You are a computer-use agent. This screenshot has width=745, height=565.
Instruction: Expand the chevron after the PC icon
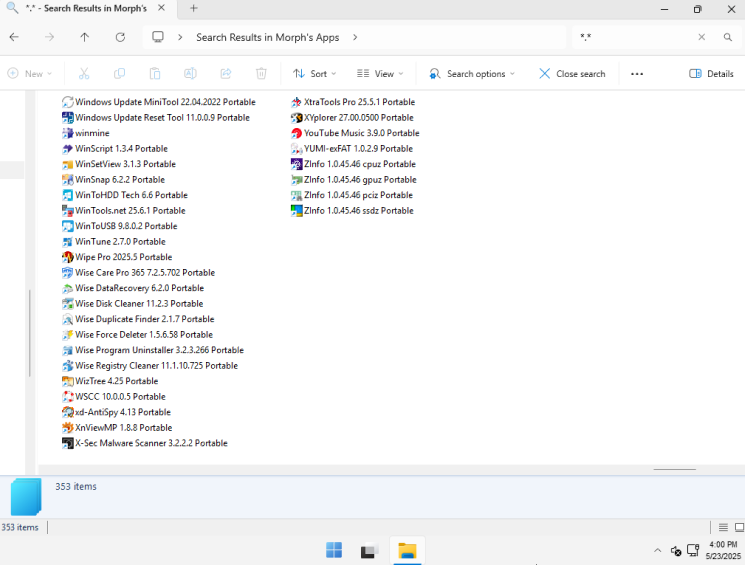tap(180, 37)
